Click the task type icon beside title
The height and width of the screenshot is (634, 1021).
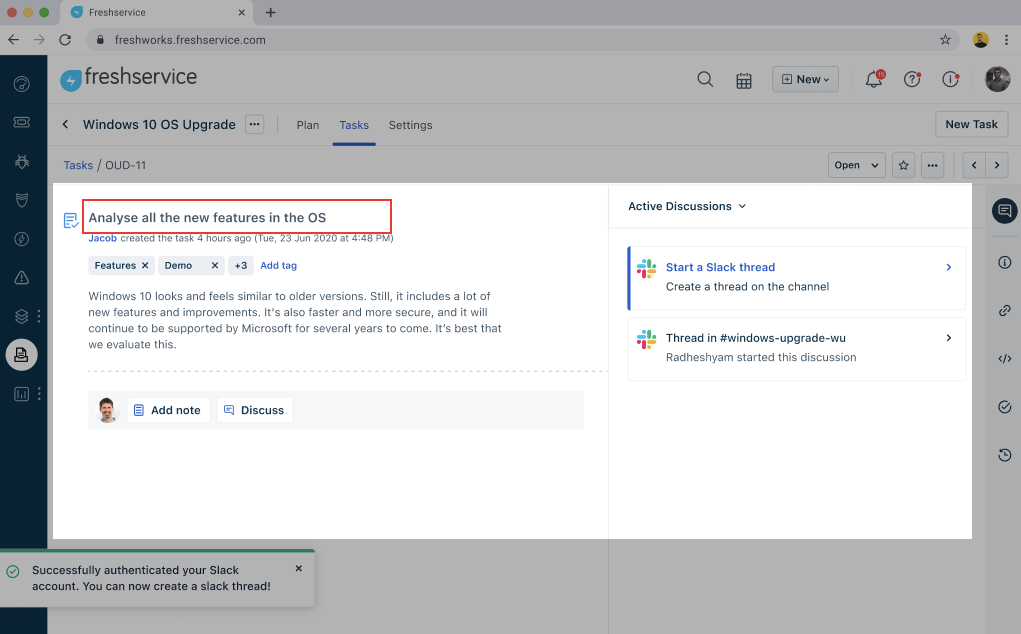click(71, 221)
